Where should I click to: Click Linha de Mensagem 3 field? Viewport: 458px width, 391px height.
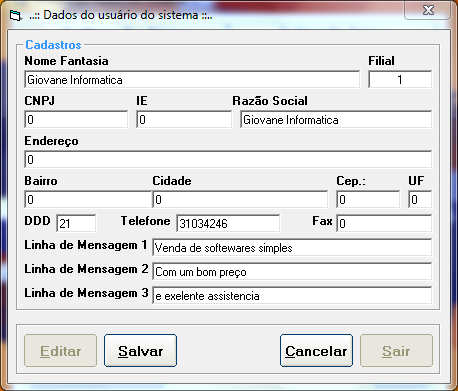click(292, 296)
